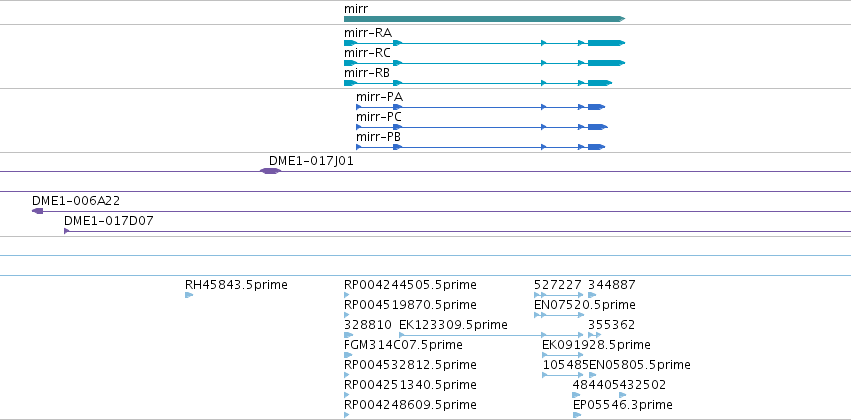Click the mirr-PC protein label
Screen dimensions: 851x420
click(x=379, y=117)
